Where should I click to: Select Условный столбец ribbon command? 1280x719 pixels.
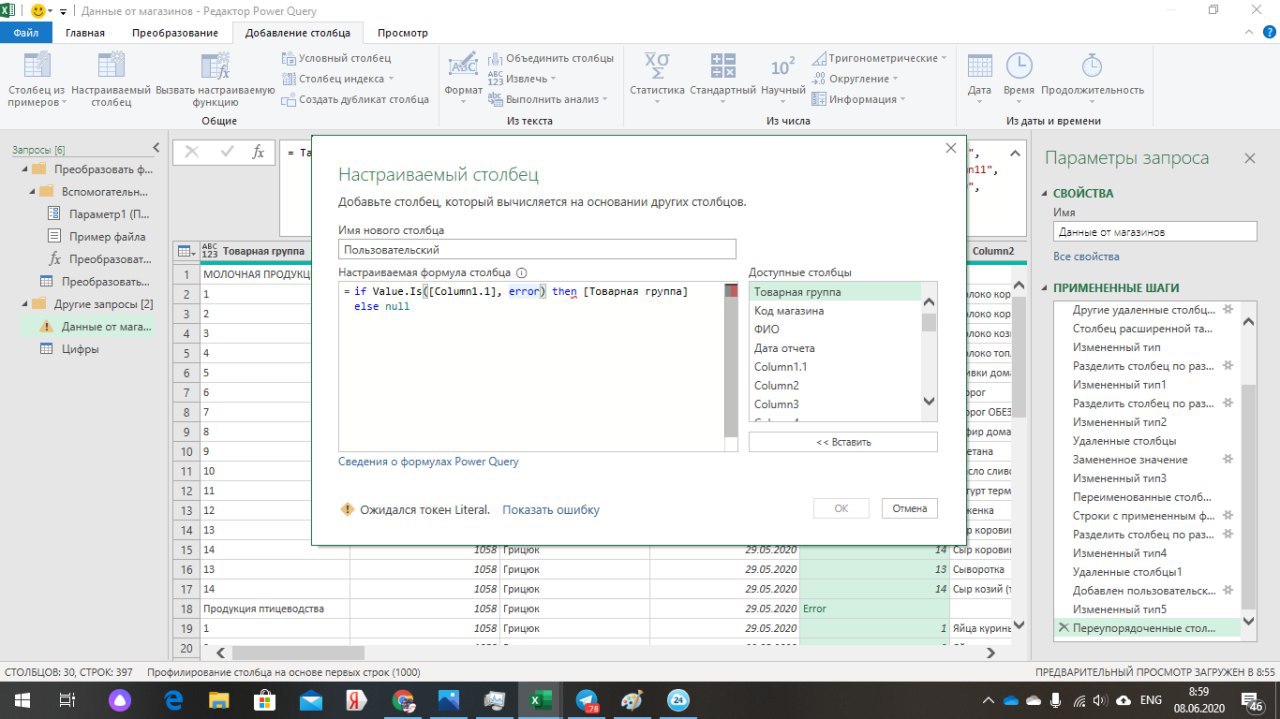click(x=337, y=58)
